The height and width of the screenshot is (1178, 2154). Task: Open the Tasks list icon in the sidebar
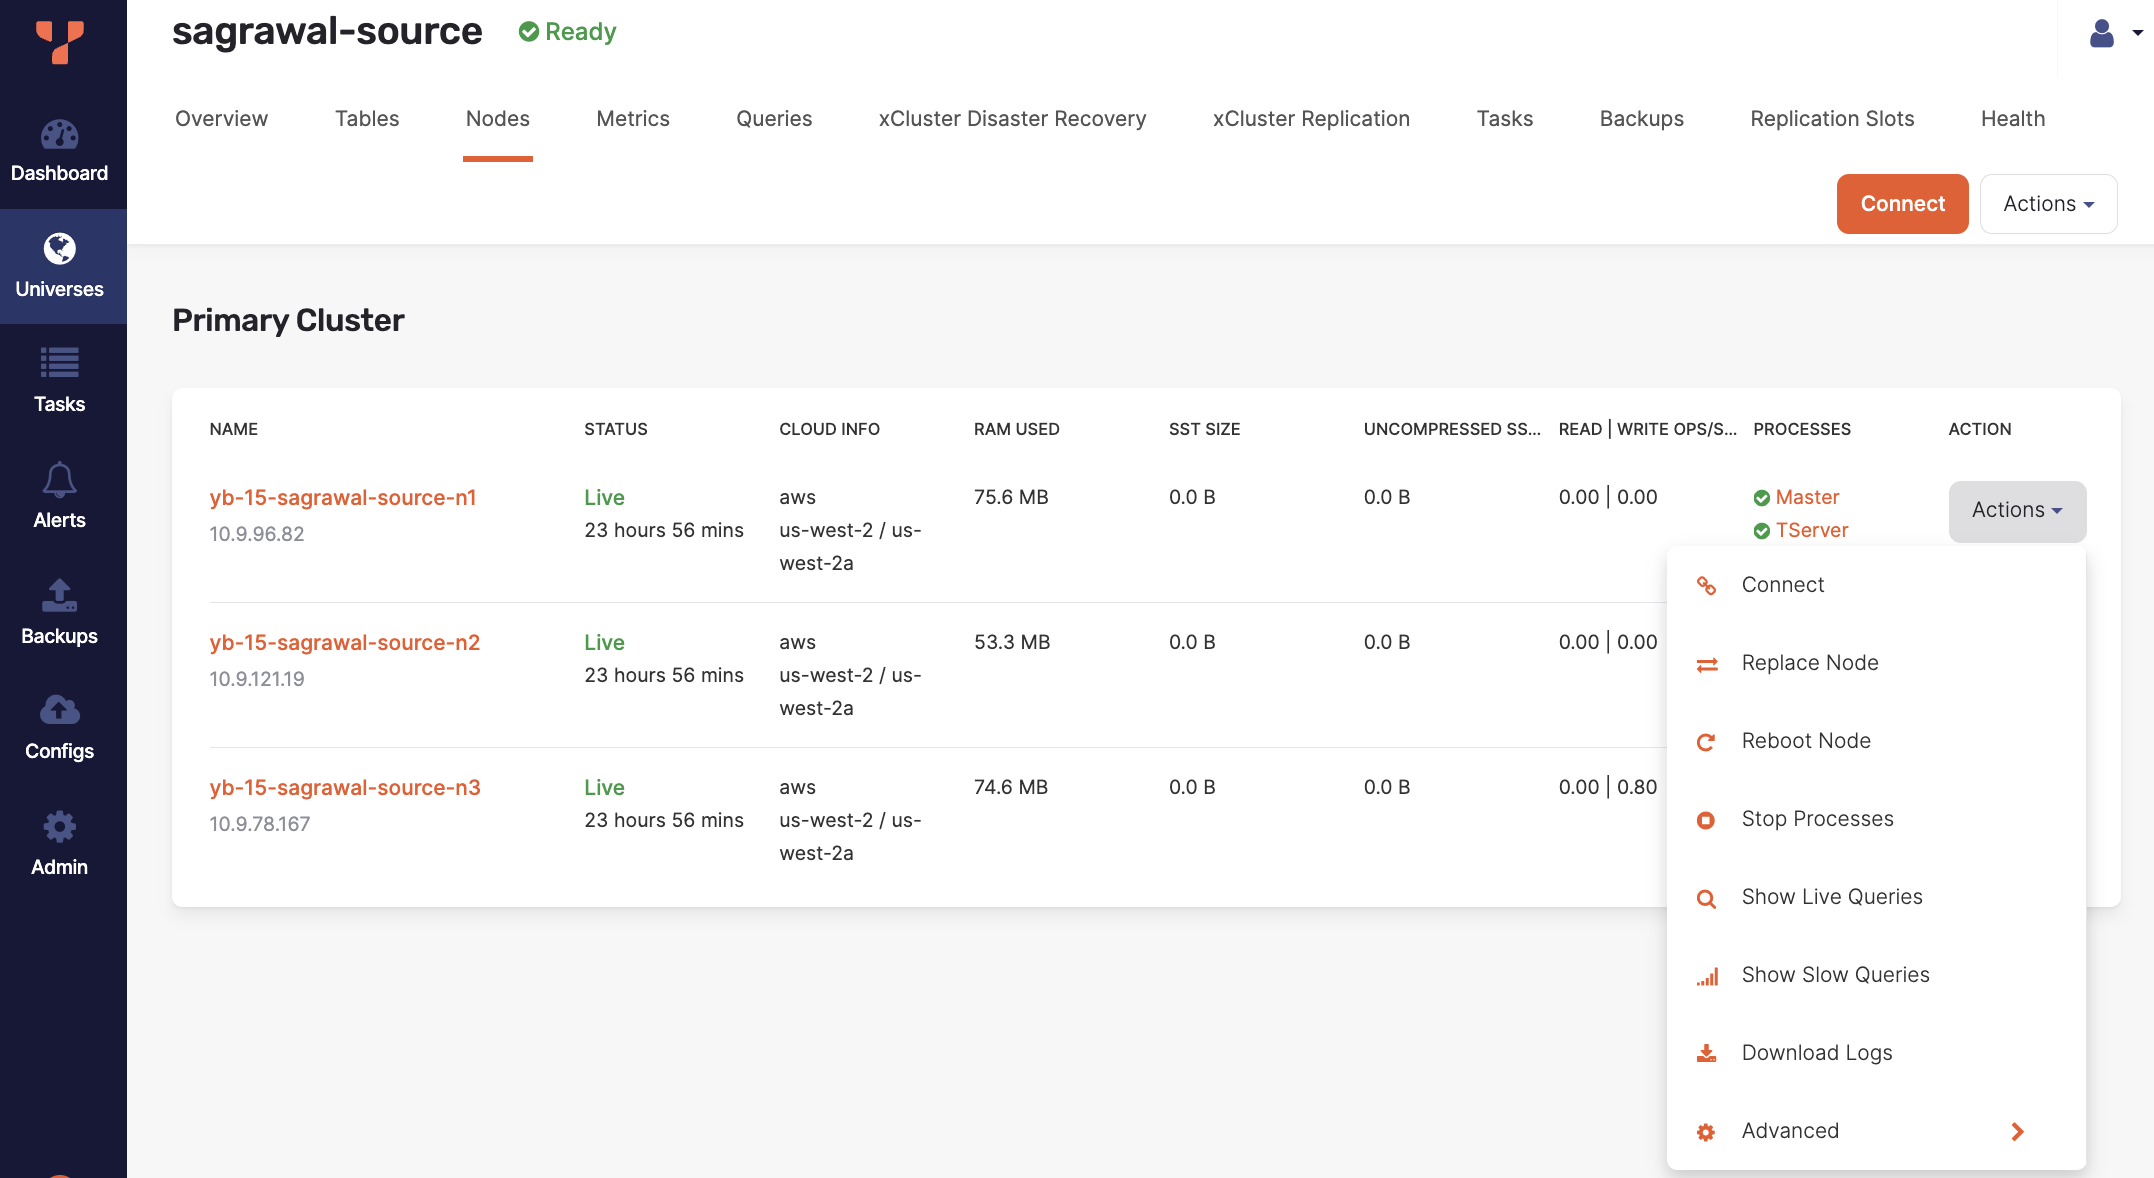[59, 363]
